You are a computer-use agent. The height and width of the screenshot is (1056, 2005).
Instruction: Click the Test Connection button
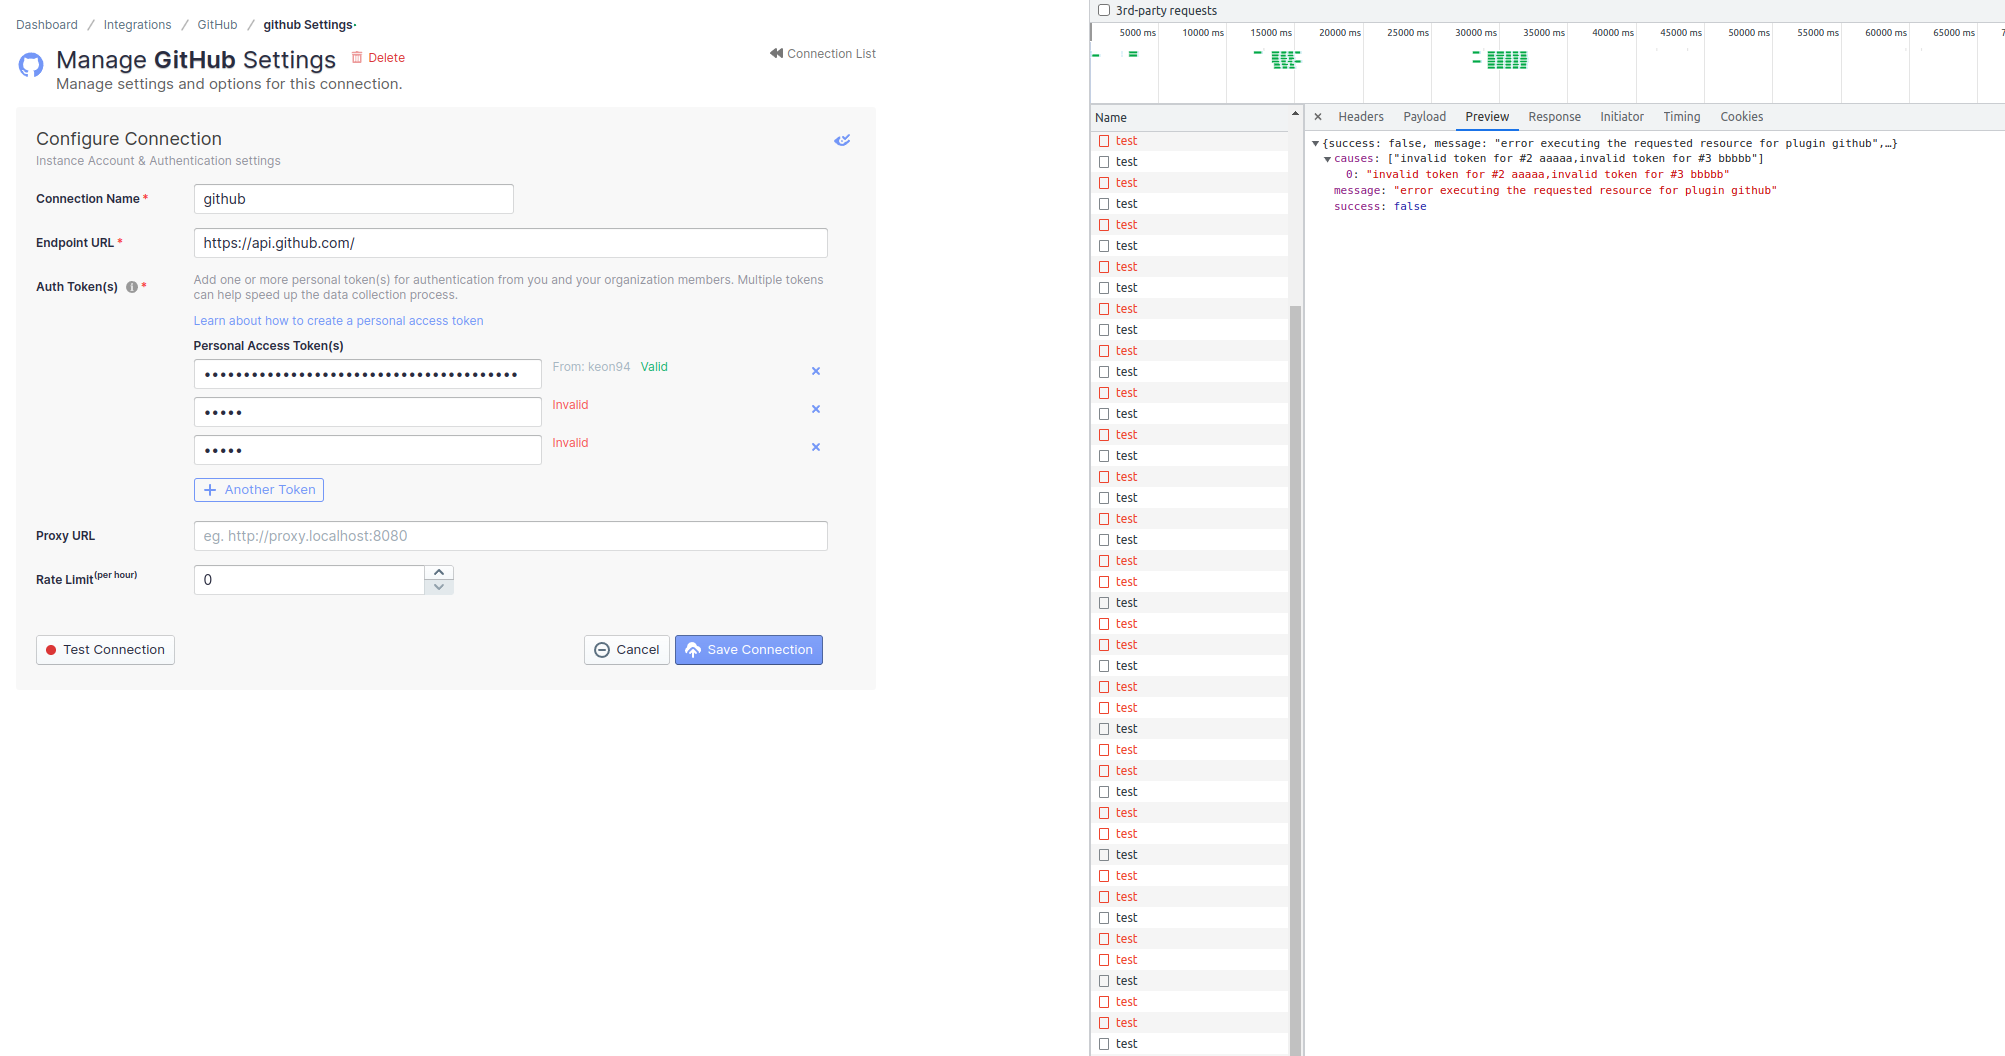[105, 650]
